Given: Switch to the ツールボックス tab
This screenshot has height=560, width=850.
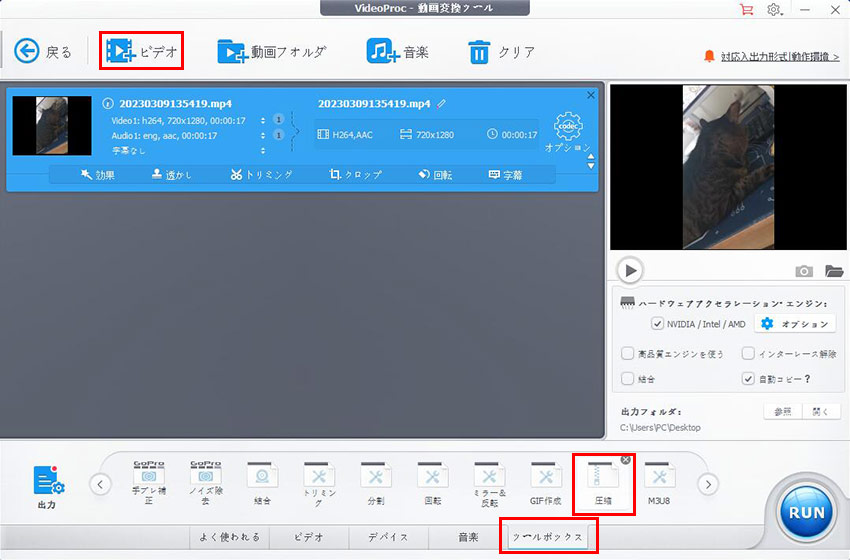Looking at the screenshot, I should pos(548,538).
